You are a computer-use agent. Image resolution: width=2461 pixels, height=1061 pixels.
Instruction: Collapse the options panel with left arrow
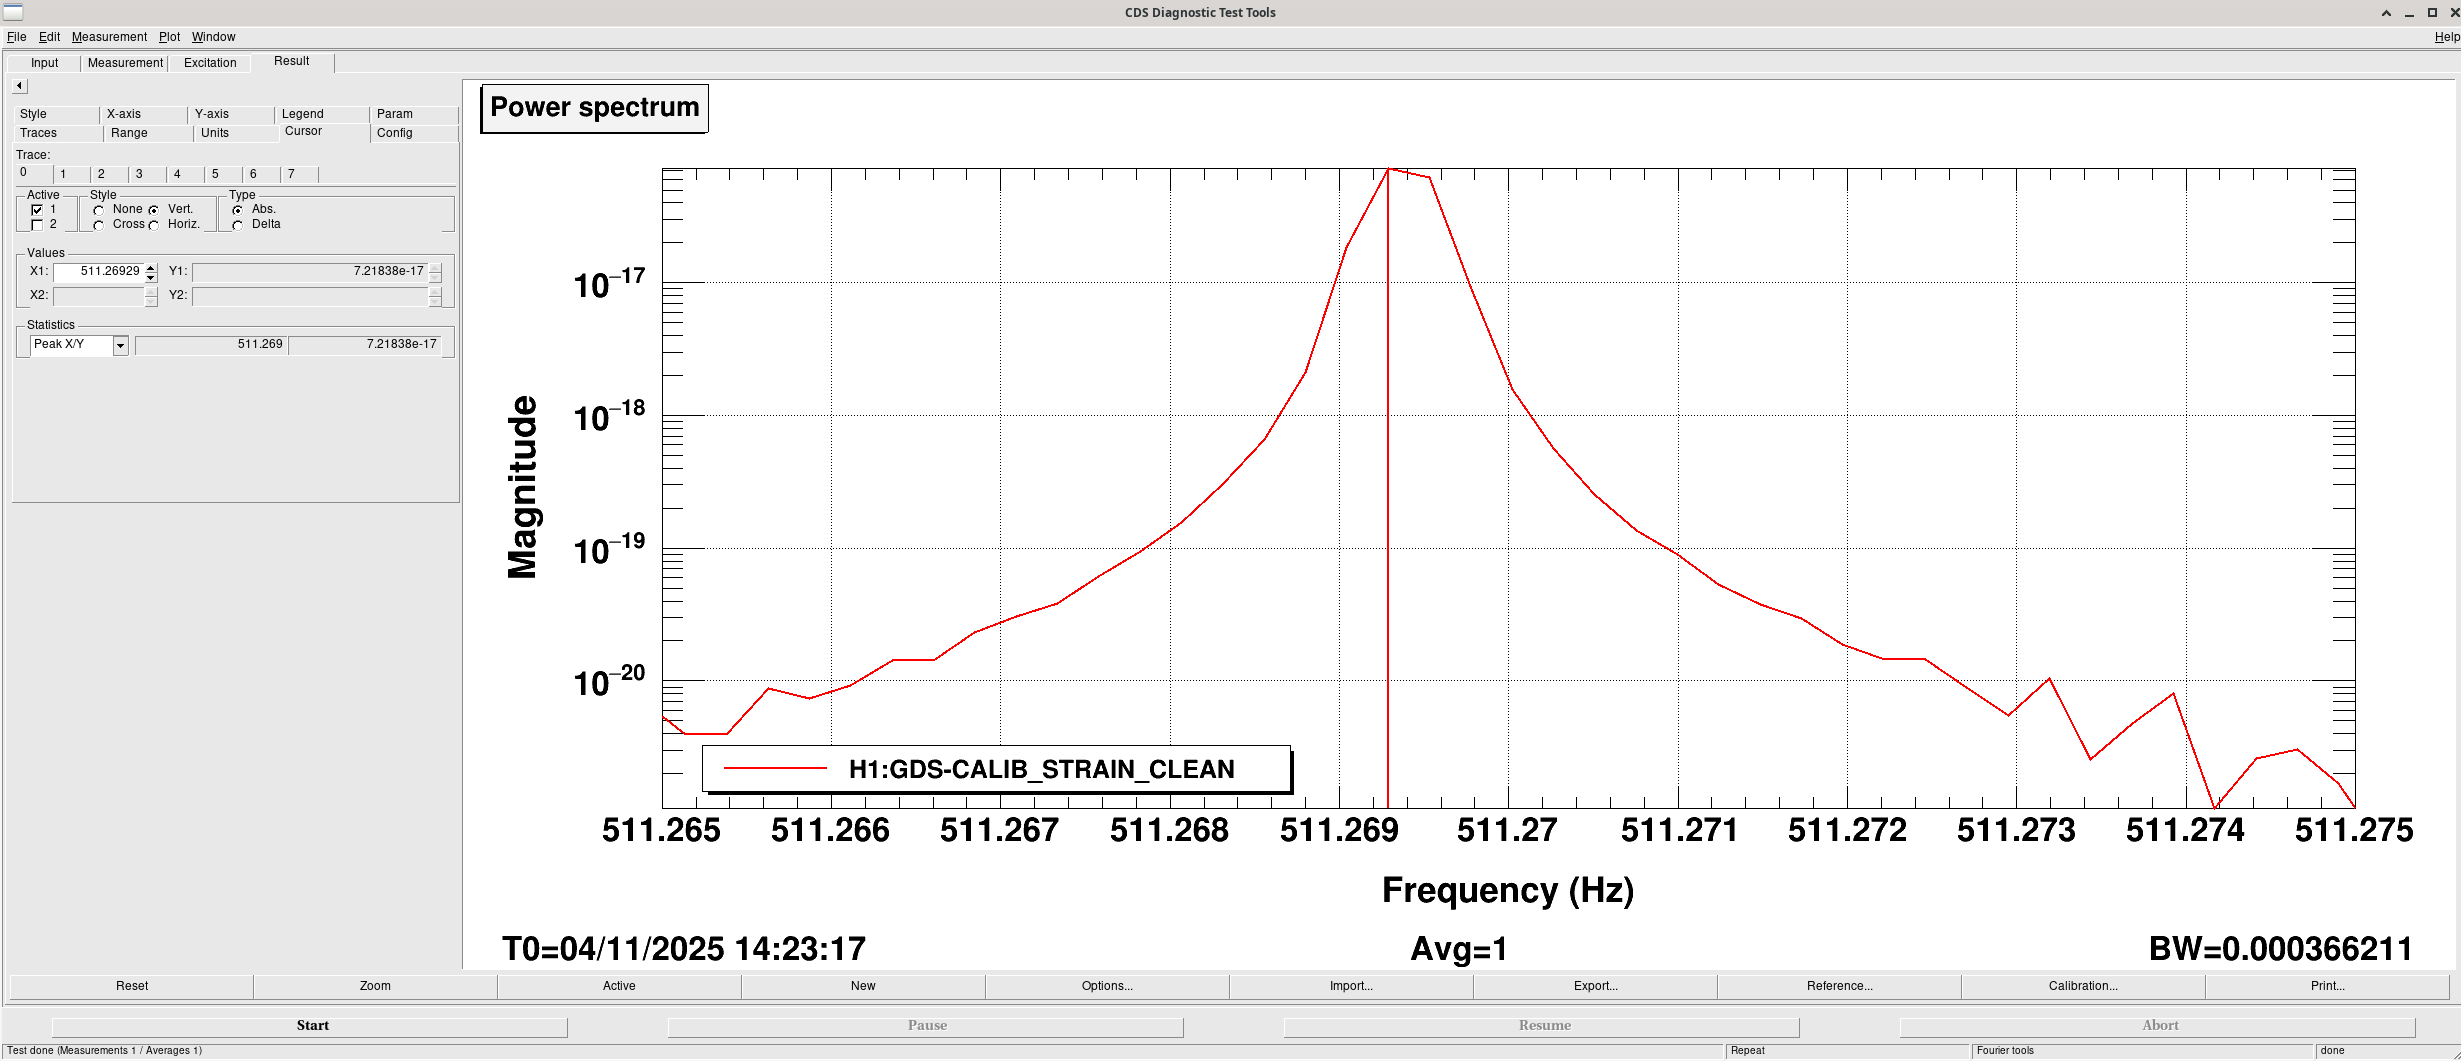tap(19, 86)
